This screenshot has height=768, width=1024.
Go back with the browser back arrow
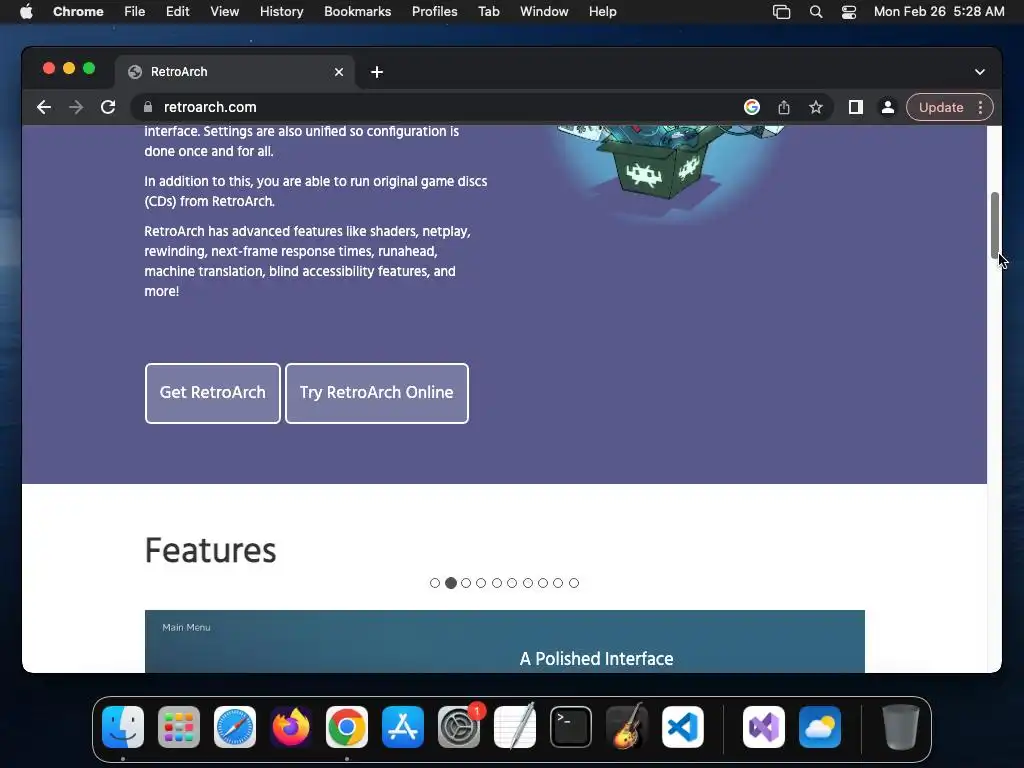click(44, 107)
